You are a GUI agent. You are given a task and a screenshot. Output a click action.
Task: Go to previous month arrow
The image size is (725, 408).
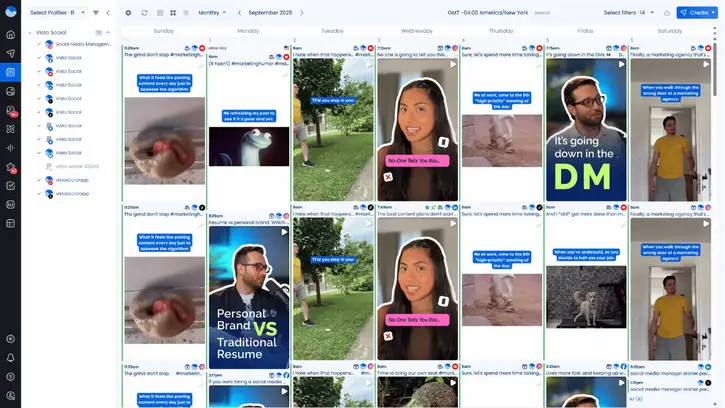click(239, 13)
